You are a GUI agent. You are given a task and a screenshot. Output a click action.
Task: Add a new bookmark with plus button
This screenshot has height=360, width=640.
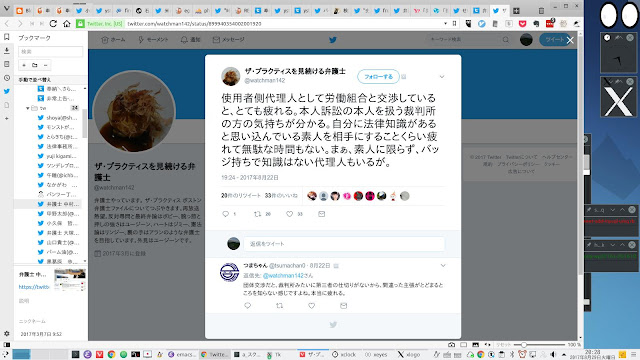click(24, 65)
